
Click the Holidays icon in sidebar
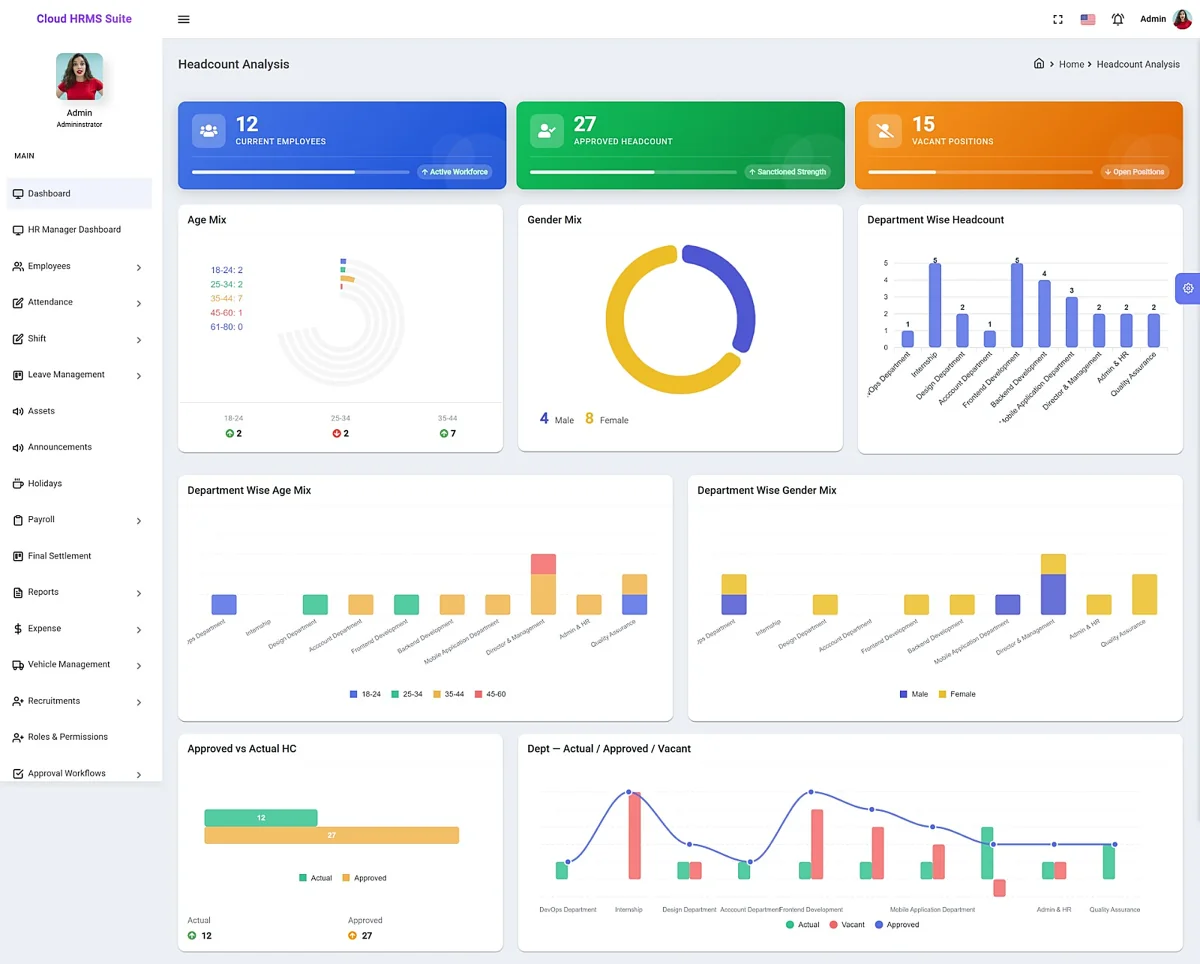click(18, 484)
